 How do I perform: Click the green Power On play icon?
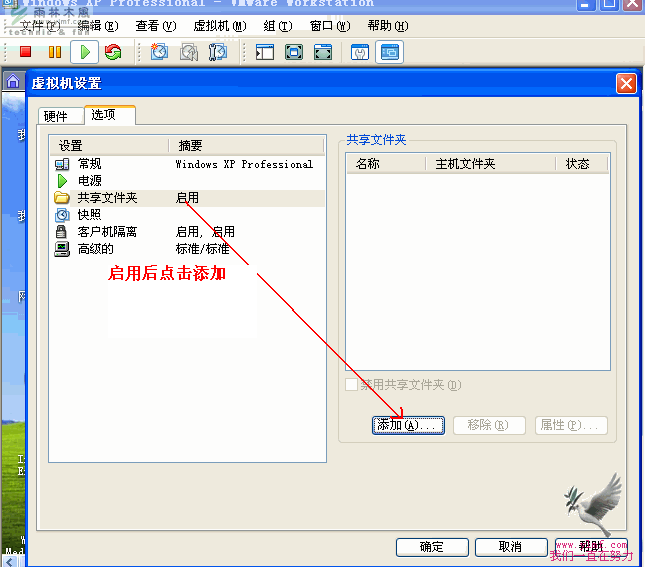pyautogui.click(x=85, y=52)
